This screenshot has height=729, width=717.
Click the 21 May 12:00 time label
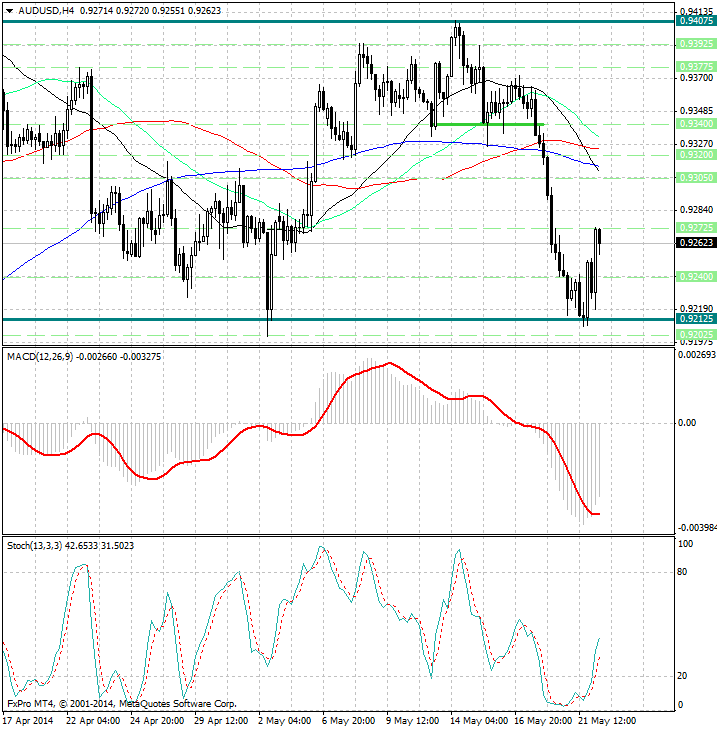607,721
